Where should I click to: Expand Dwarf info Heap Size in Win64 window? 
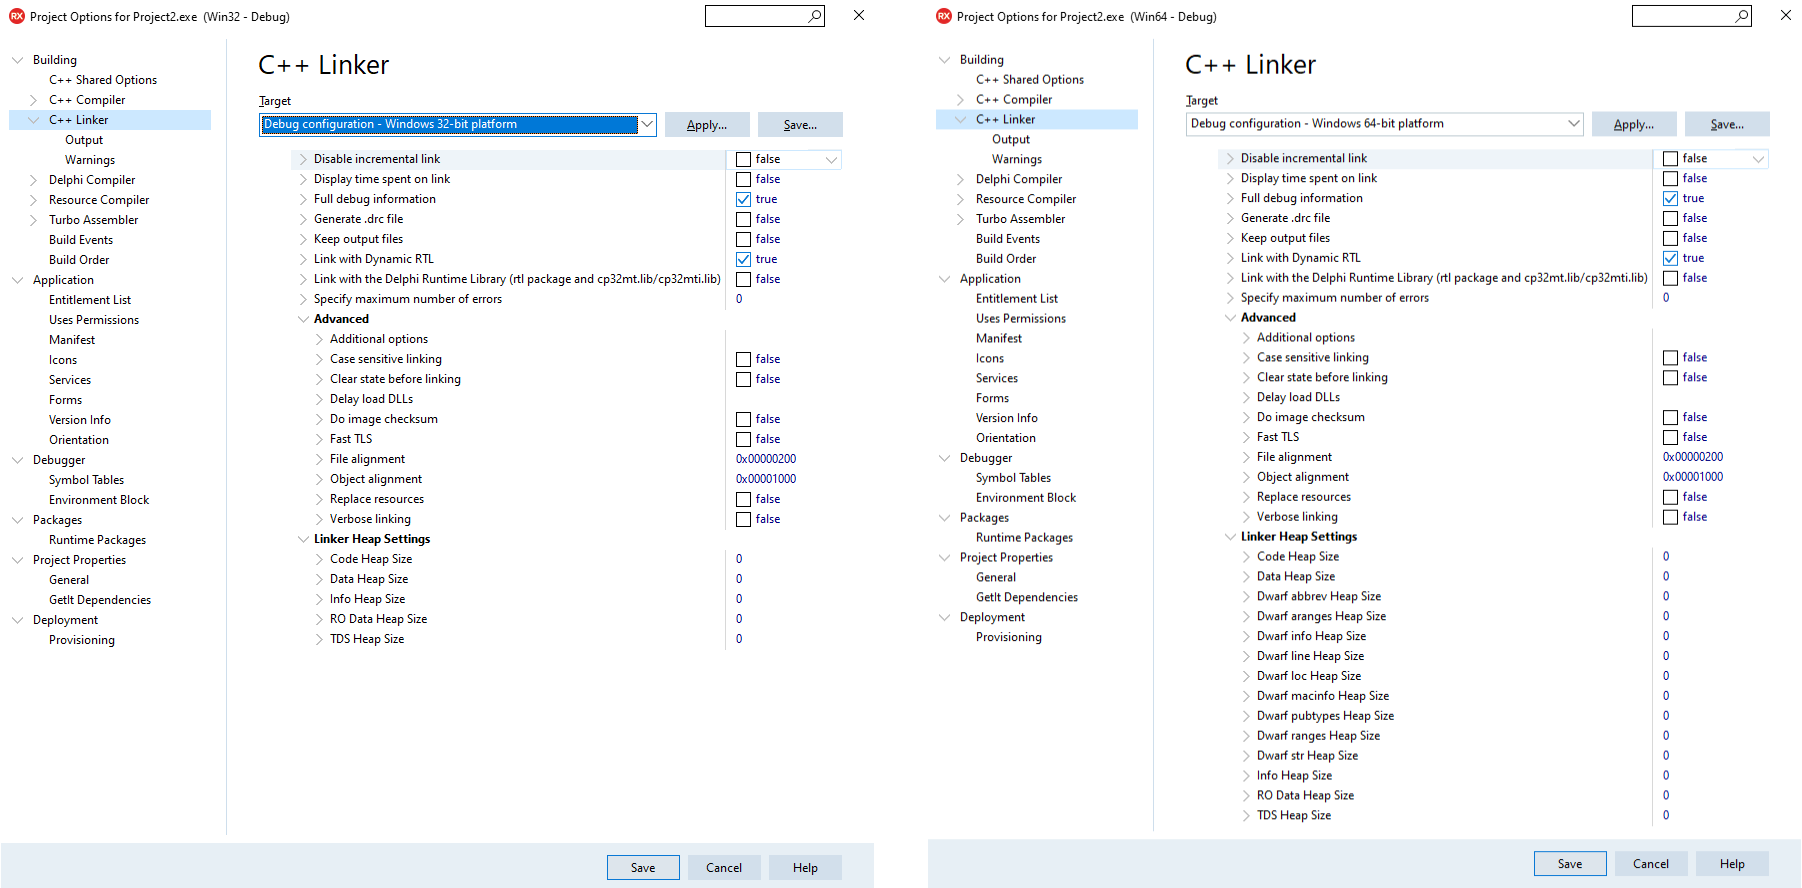(1246, 636)
